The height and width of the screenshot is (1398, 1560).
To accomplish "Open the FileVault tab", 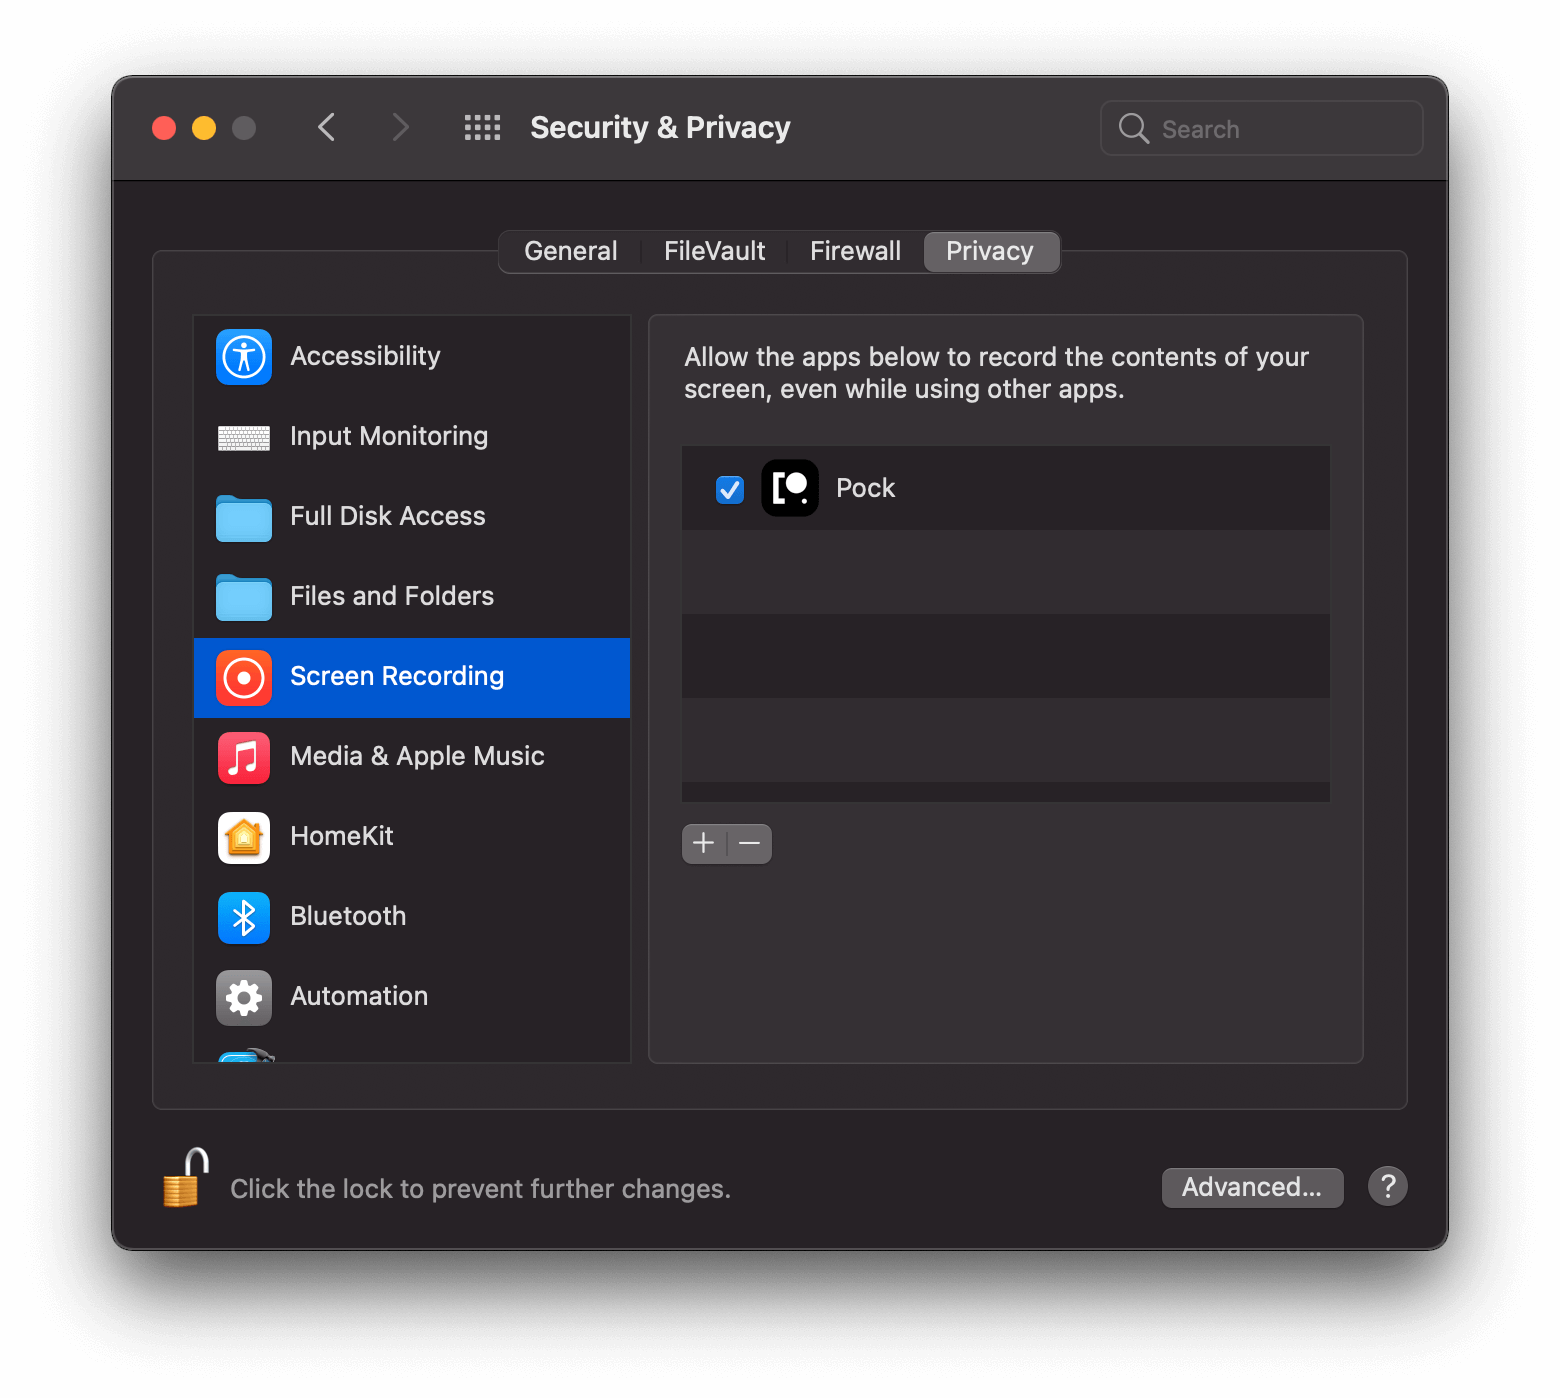I will [x=714, y=251].
